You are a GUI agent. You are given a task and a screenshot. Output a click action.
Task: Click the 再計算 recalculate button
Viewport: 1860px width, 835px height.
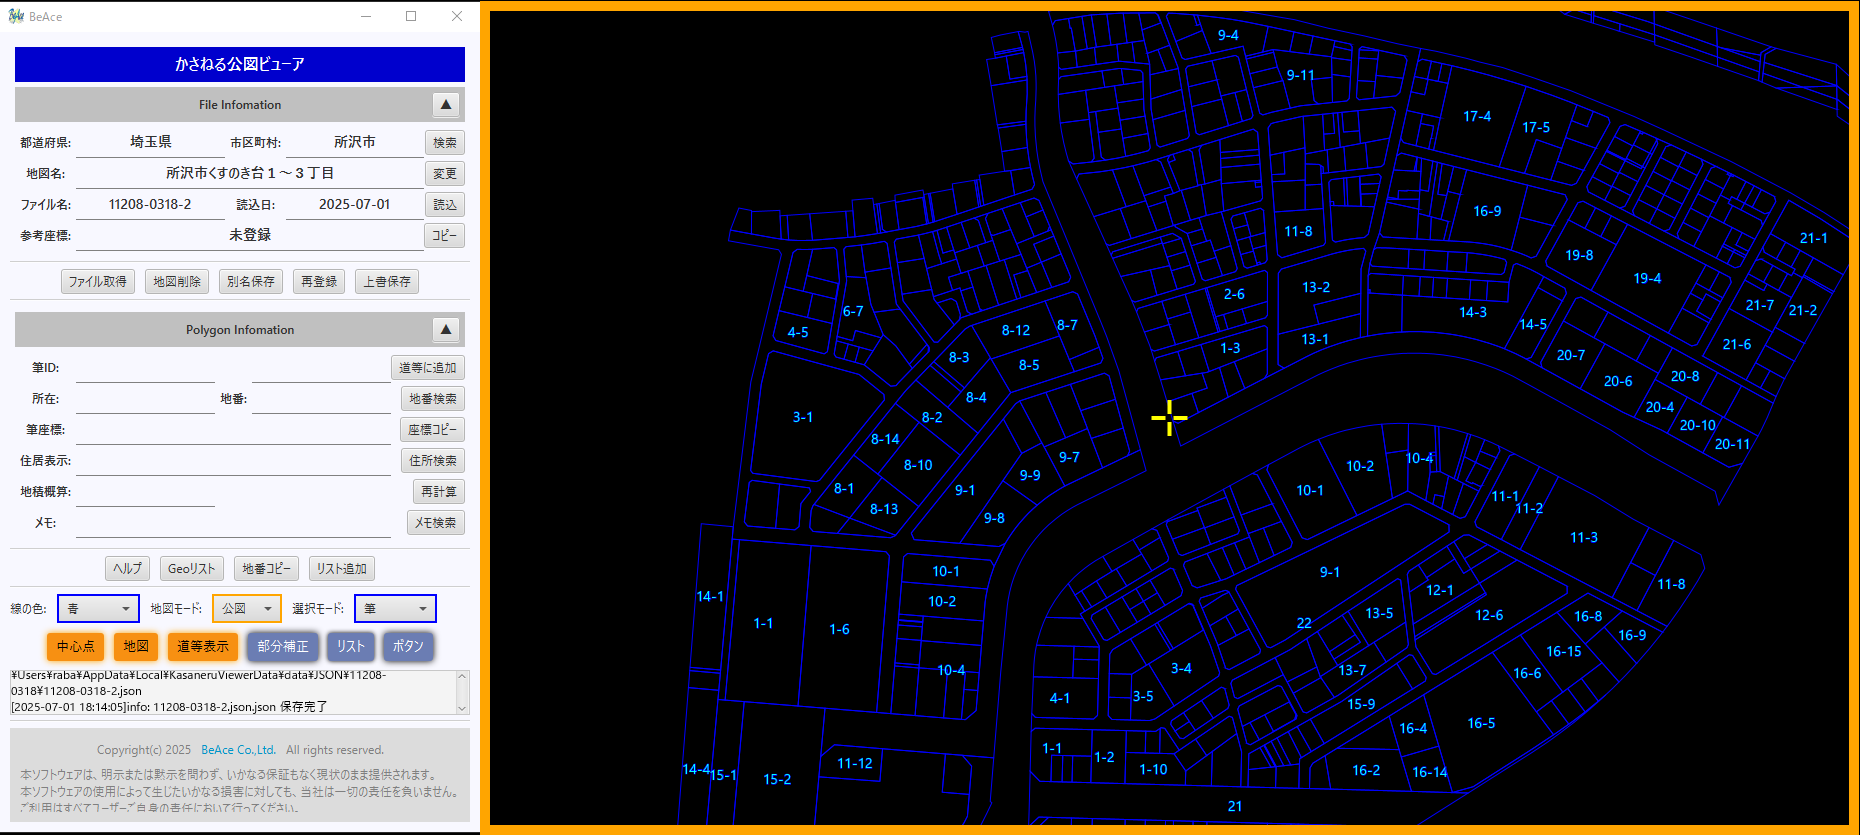439,492
